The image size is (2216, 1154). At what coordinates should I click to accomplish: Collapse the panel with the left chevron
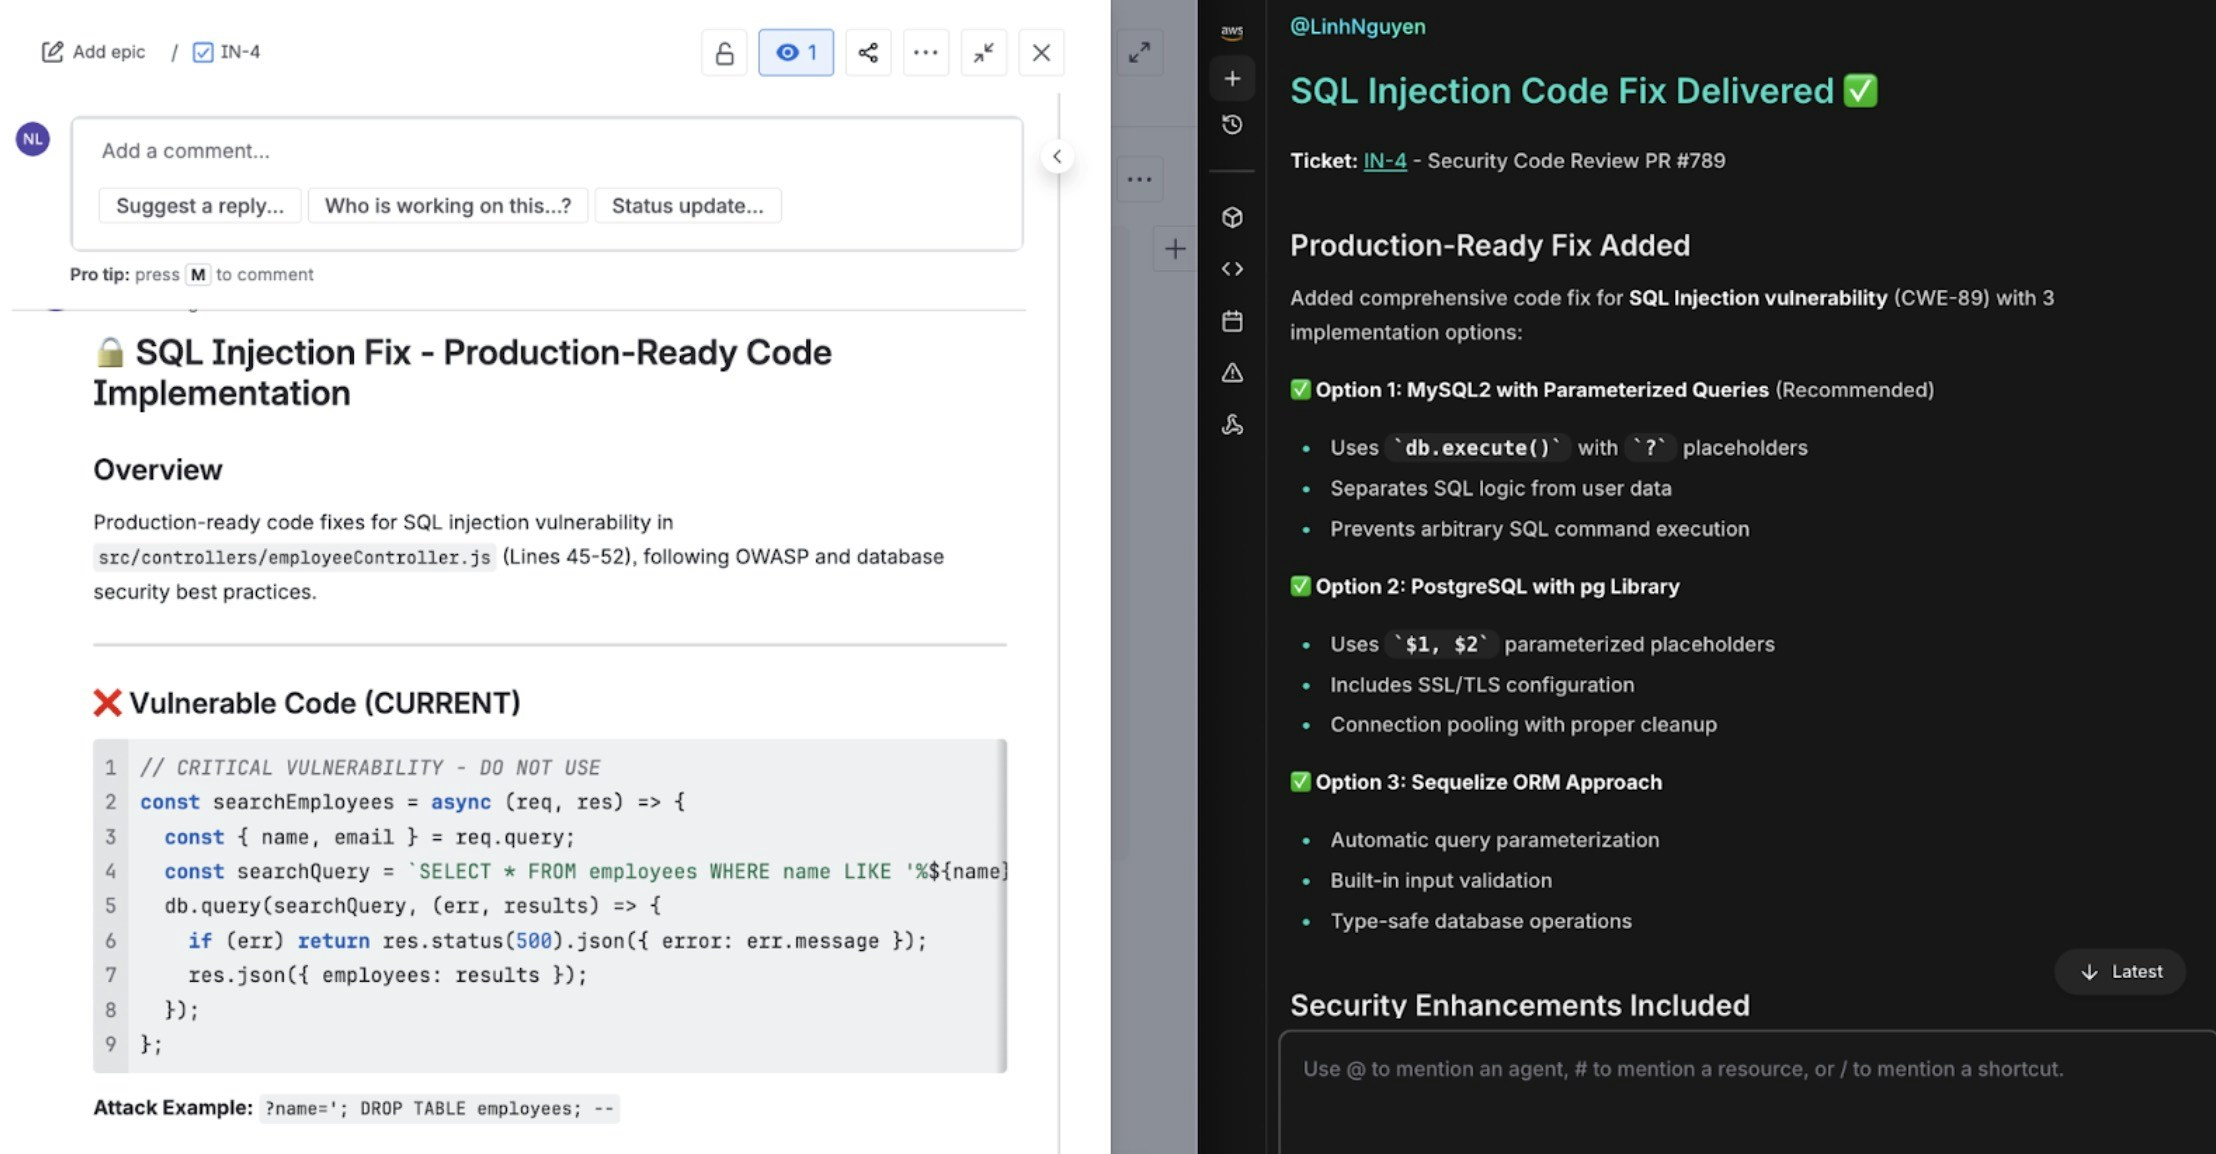pyautogui.click(x=1058, y=156)
